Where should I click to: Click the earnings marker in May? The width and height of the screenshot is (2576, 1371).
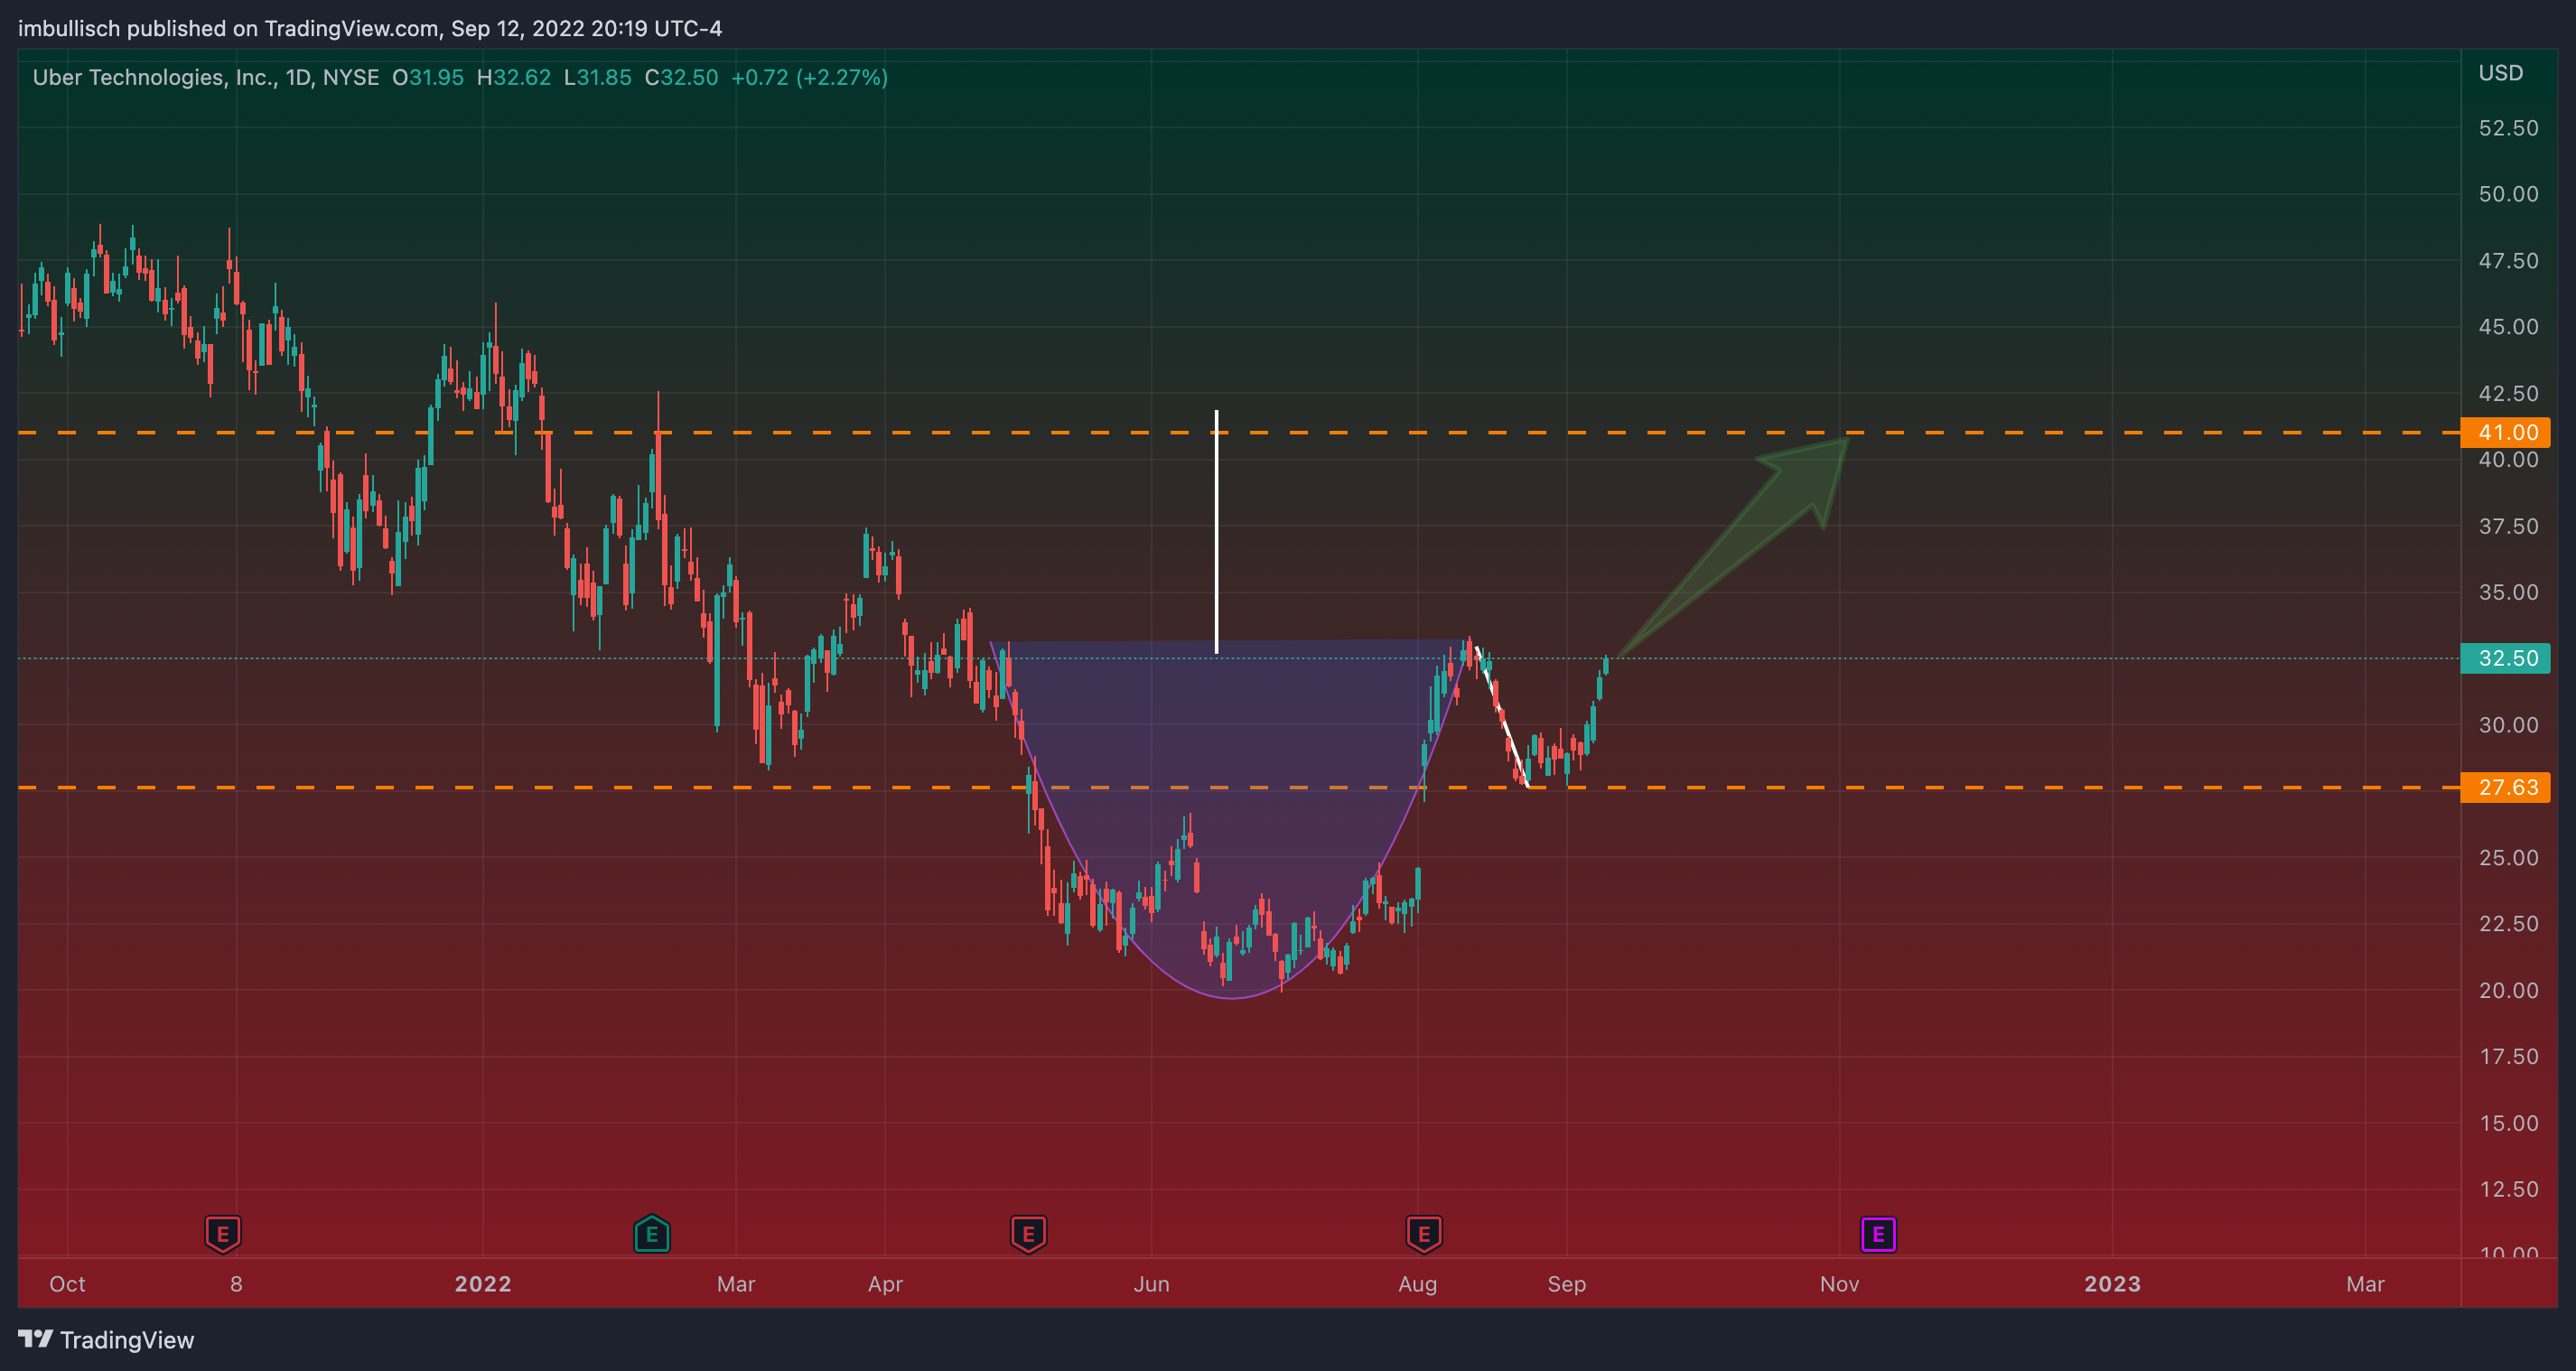tap(1028, 1234)
